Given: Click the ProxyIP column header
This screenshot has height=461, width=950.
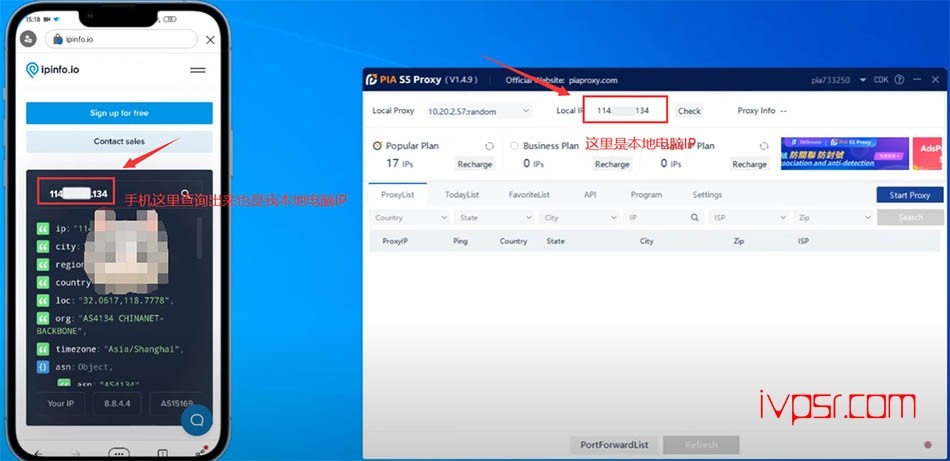Looking at the screenshot, I should tap(395, 241).
